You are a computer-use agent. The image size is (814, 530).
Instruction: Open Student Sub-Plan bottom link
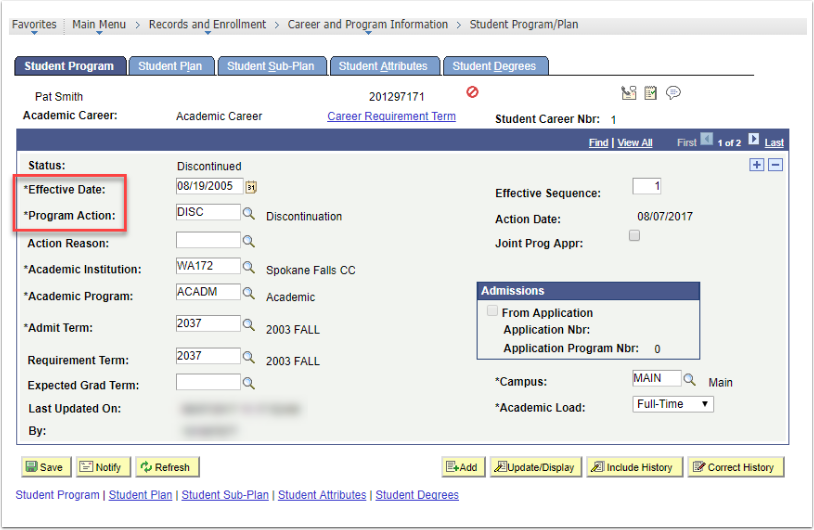[225, 495]
